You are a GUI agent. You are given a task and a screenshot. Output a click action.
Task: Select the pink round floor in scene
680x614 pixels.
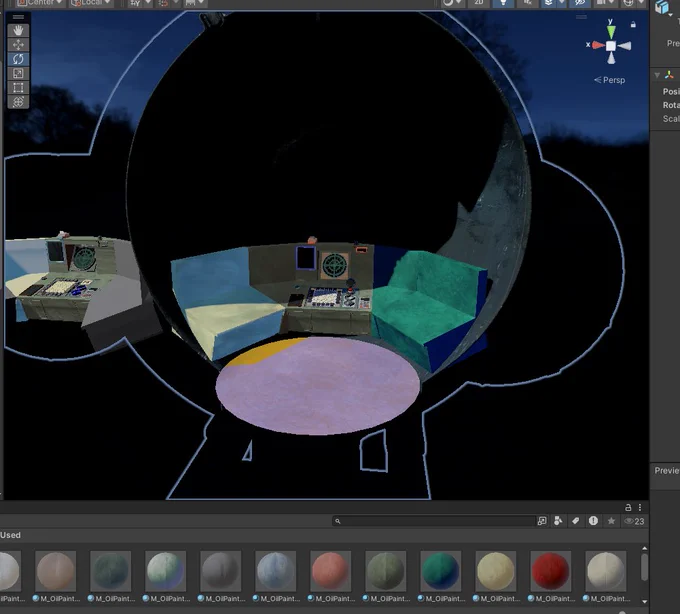318,386
